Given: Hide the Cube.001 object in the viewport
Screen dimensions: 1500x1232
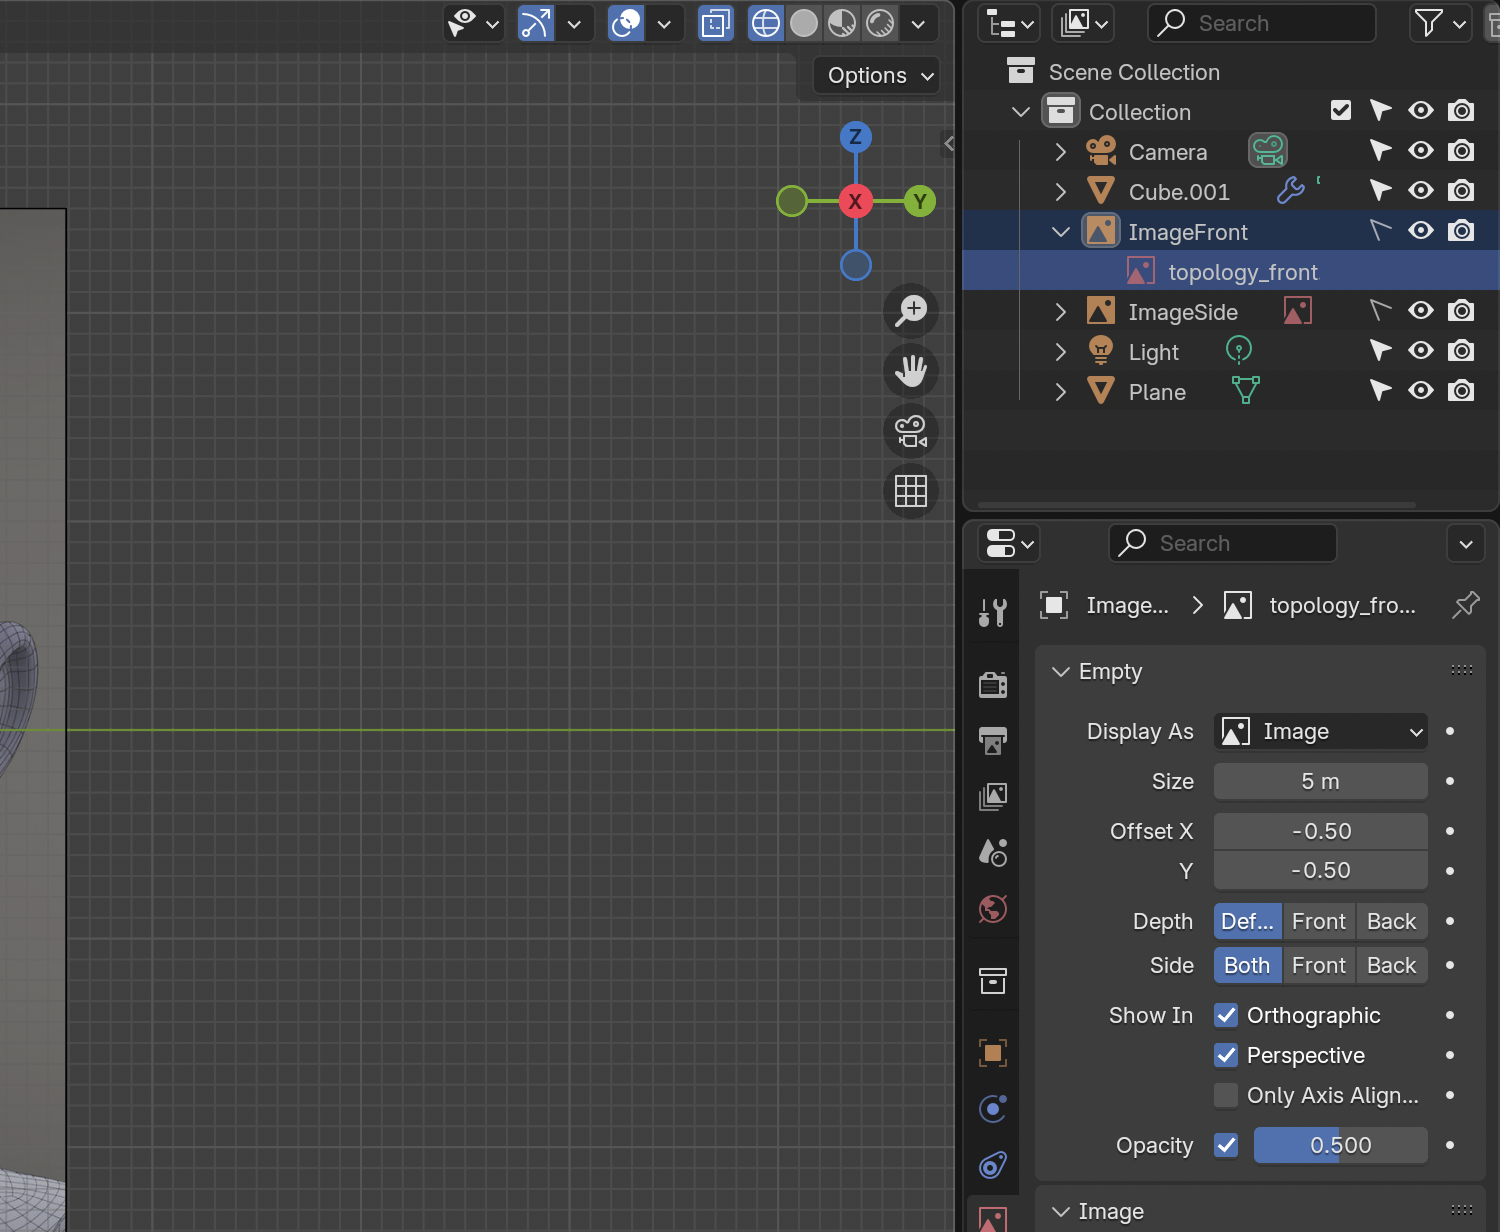Looking at the screenshot, I should coord(1420,191).
